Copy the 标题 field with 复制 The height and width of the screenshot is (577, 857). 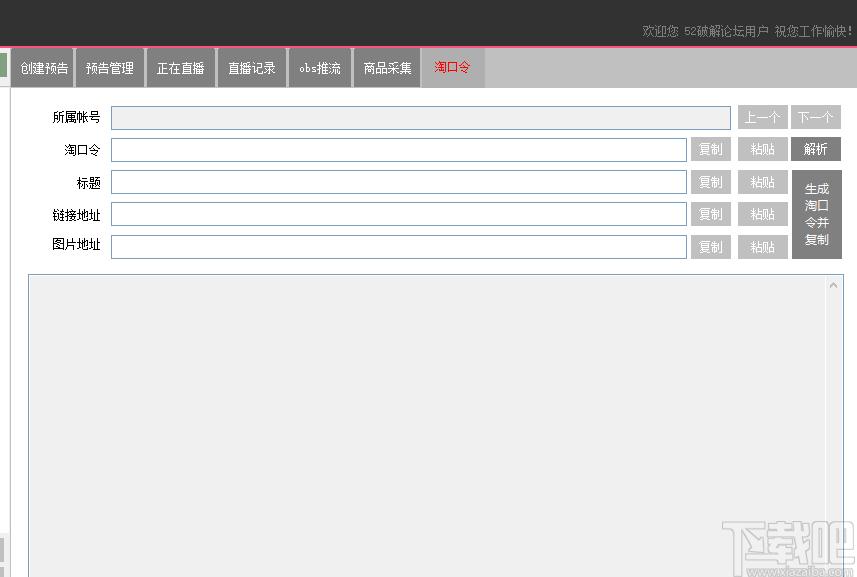[x=711, y=182]
